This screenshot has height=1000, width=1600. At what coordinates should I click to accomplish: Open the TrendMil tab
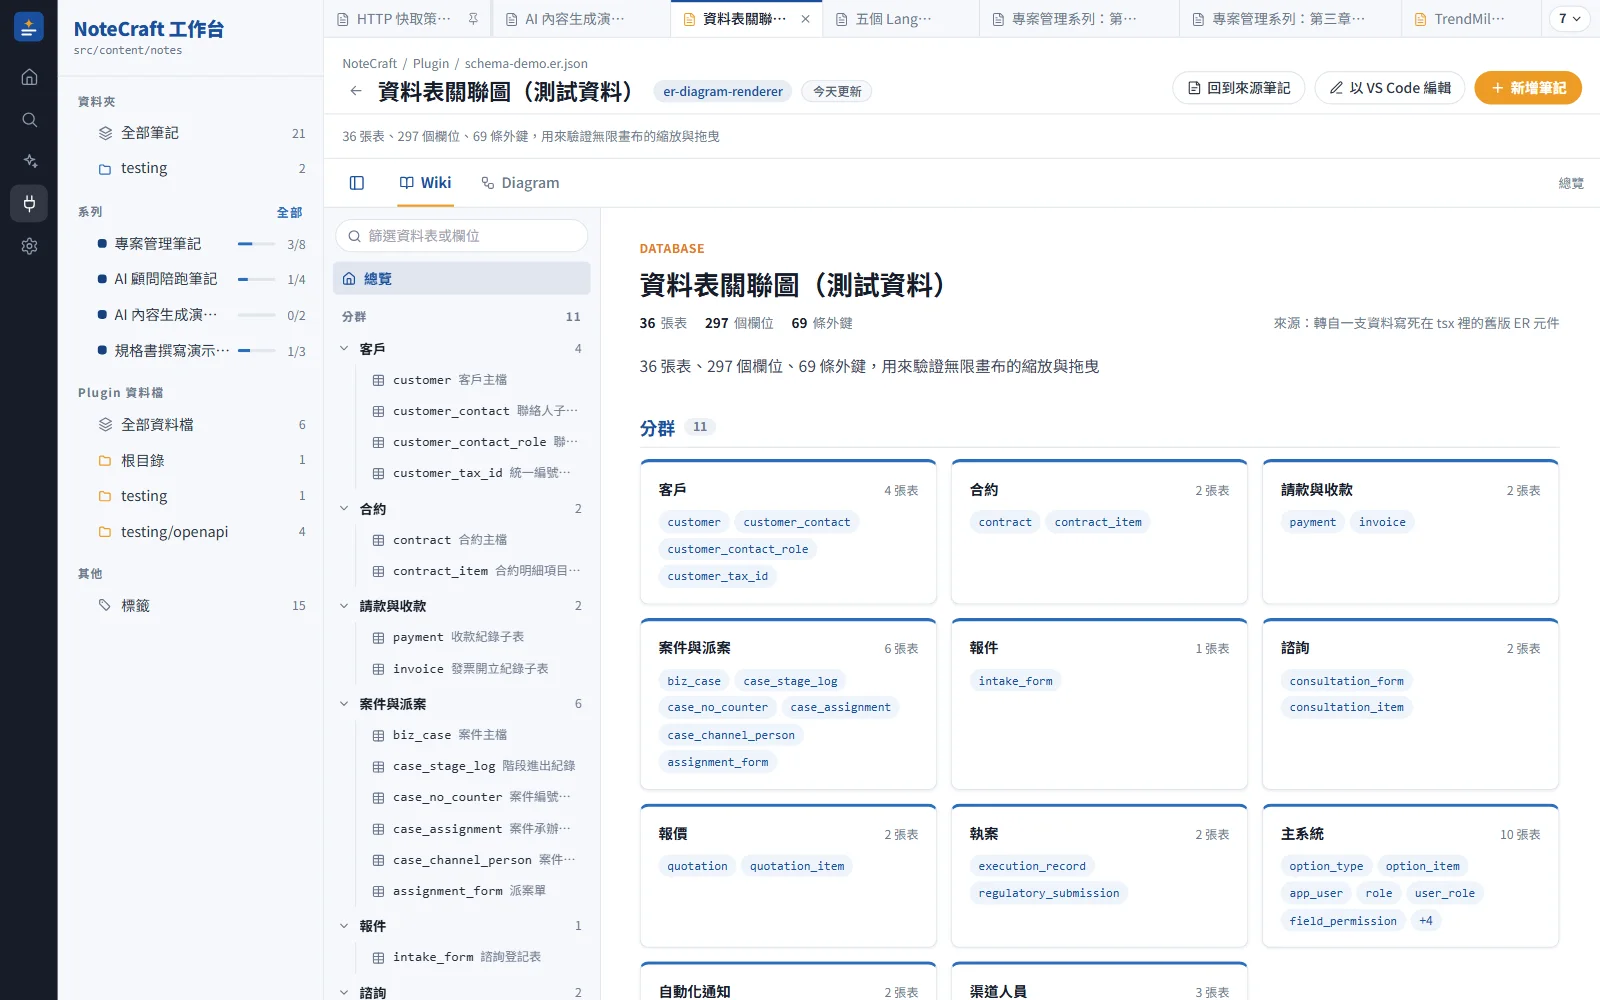(x=1469, y=19)
